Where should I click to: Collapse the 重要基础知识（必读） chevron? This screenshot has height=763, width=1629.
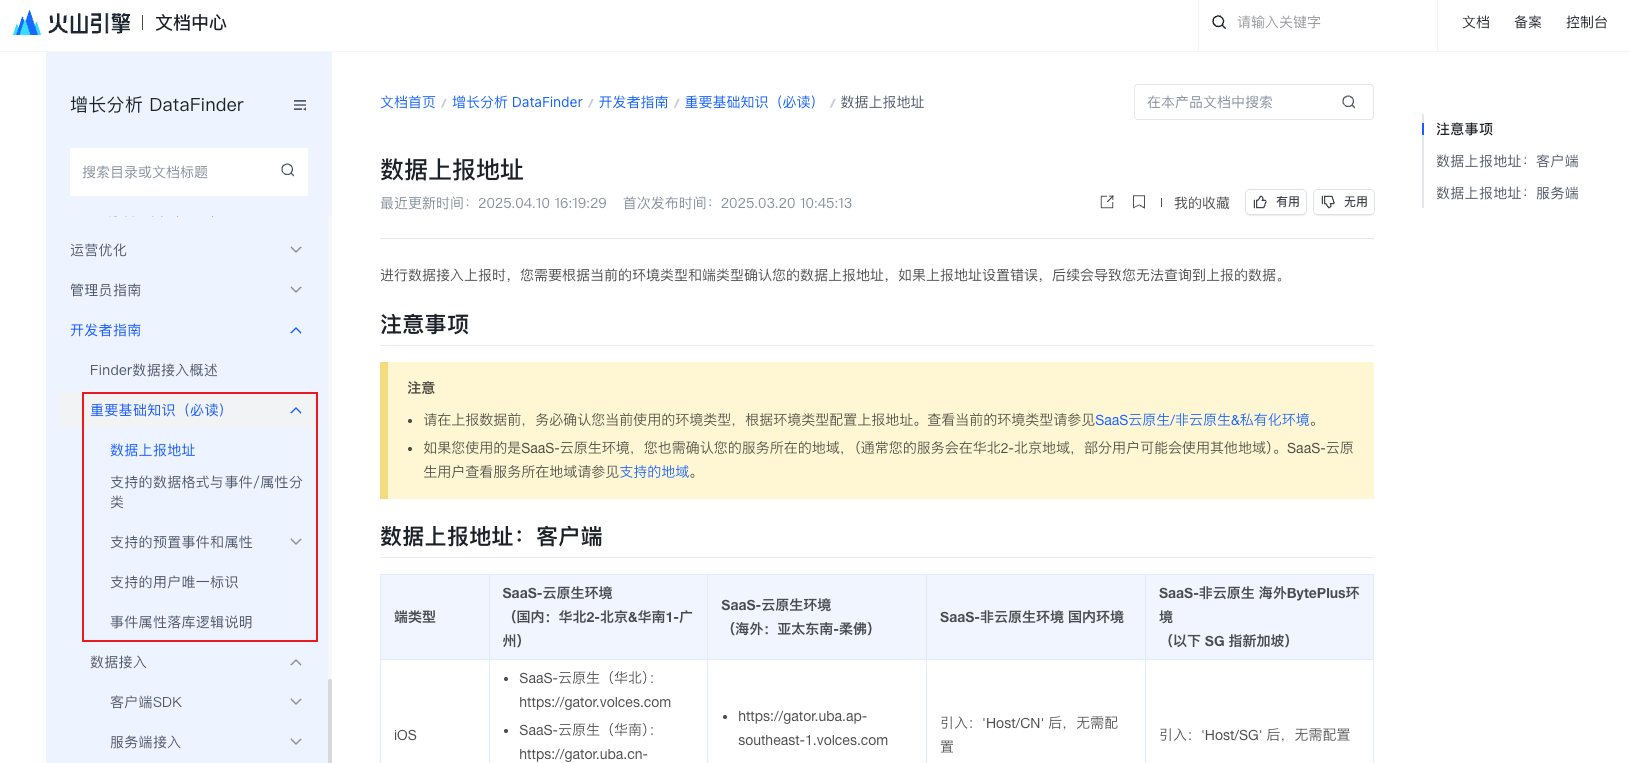296,410
